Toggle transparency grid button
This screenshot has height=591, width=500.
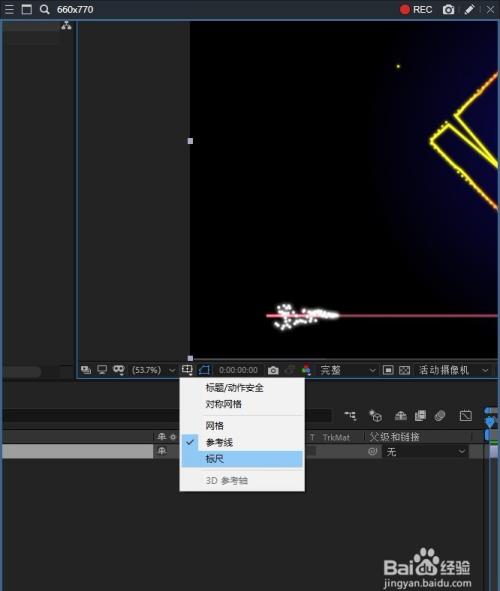[404, 370]
